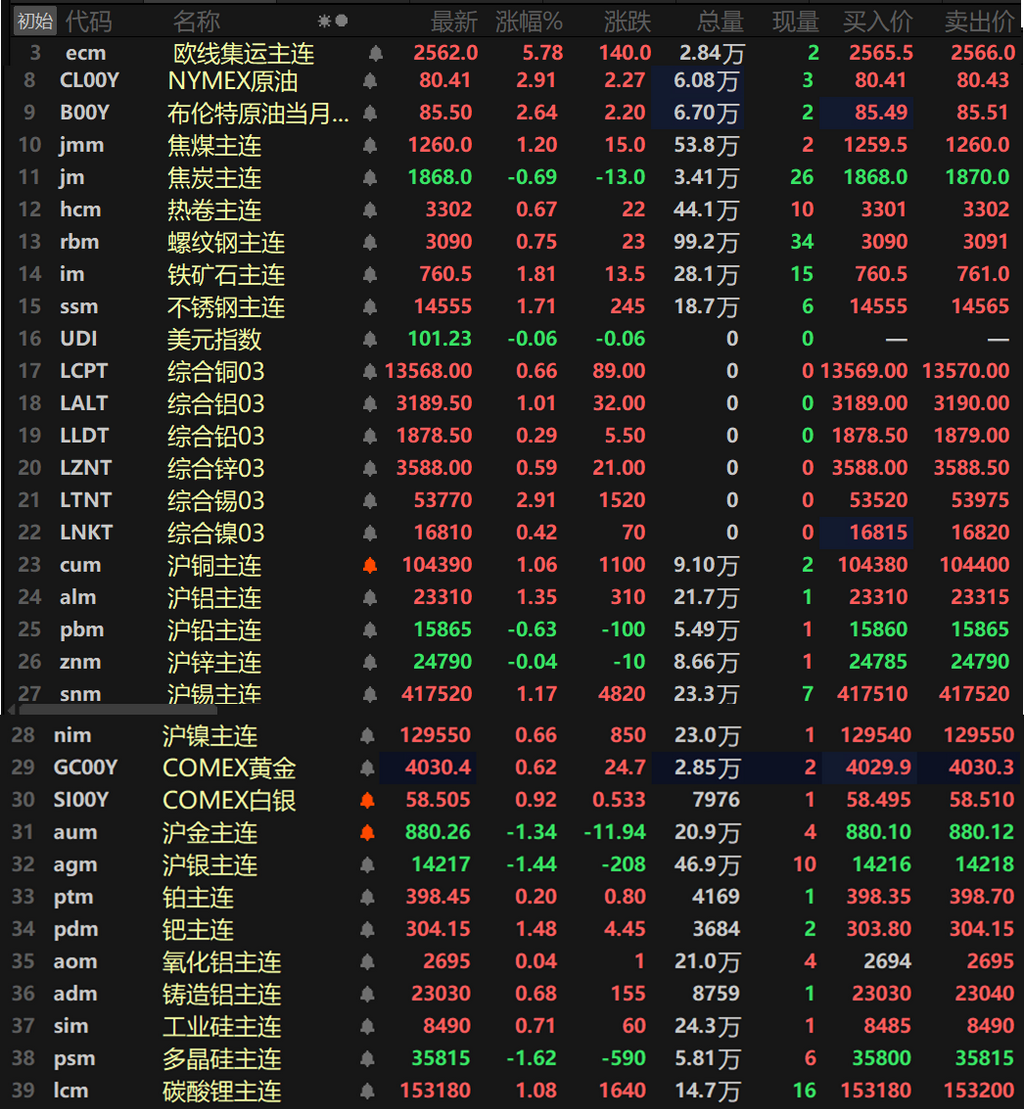Toggle the alert bell for COMEX白银
Screen dimensions: 1024x1109
click(x=367, y=800)
